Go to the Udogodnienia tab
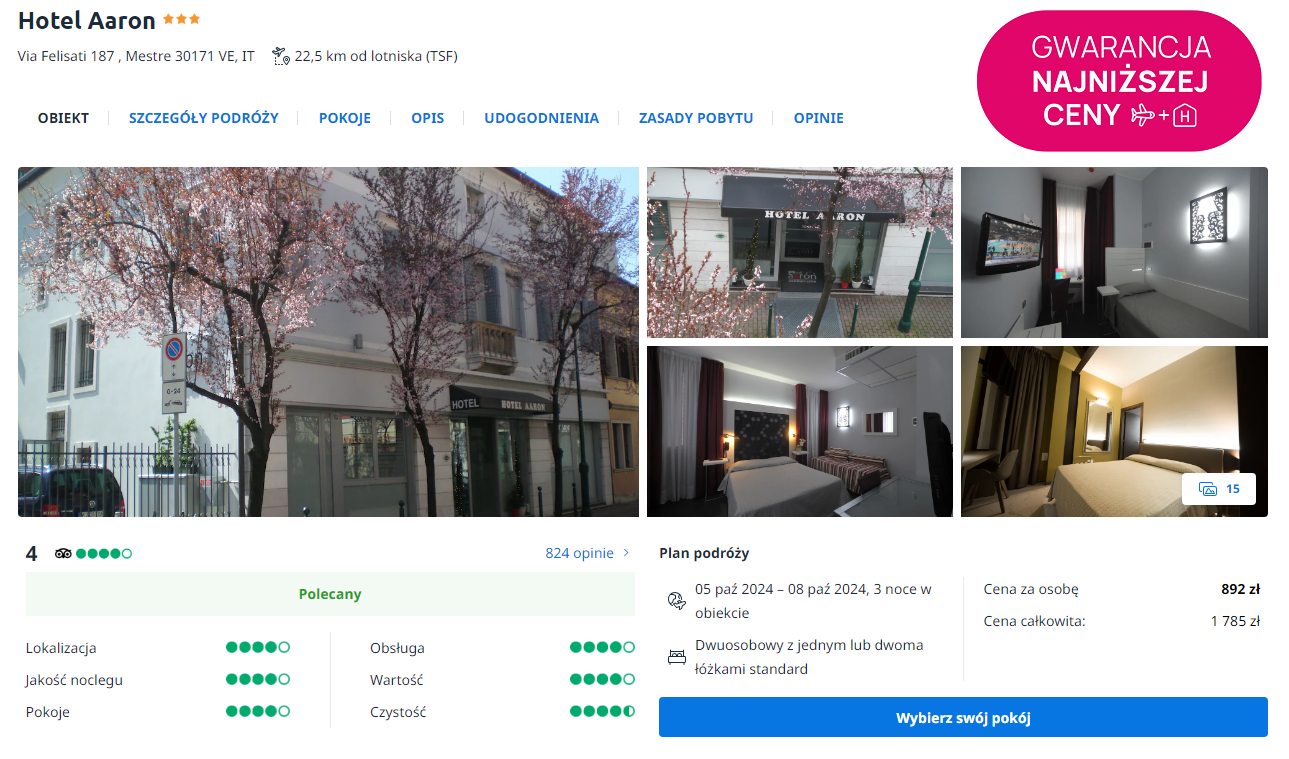Screen dimensions: 1289x759 pos(541,118)
